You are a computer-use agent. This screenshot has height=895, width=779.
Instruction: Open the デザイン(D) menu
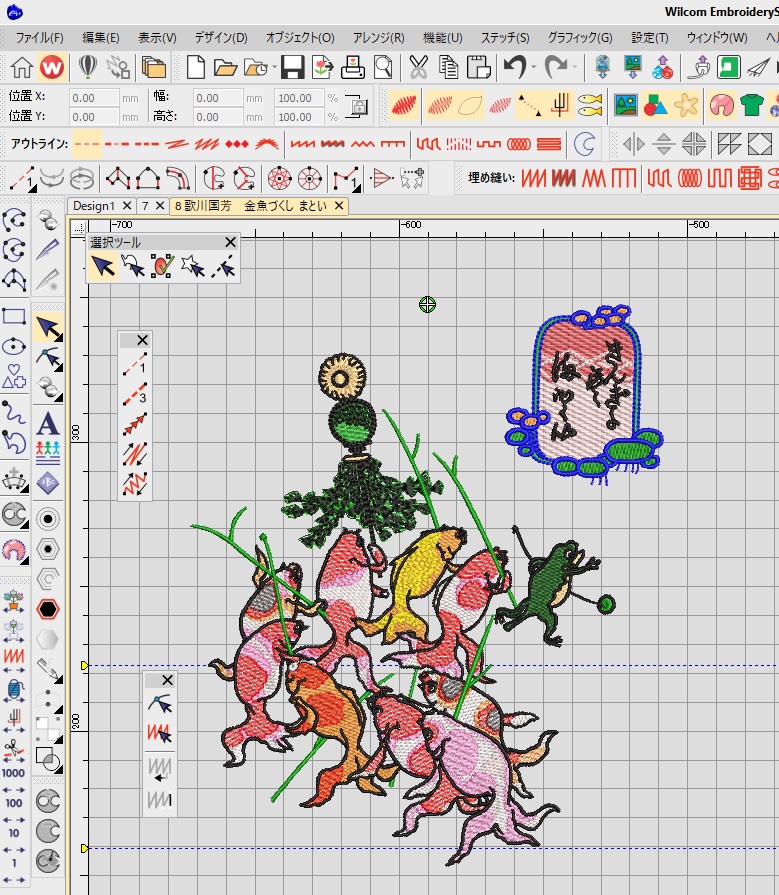coord(221,38)
